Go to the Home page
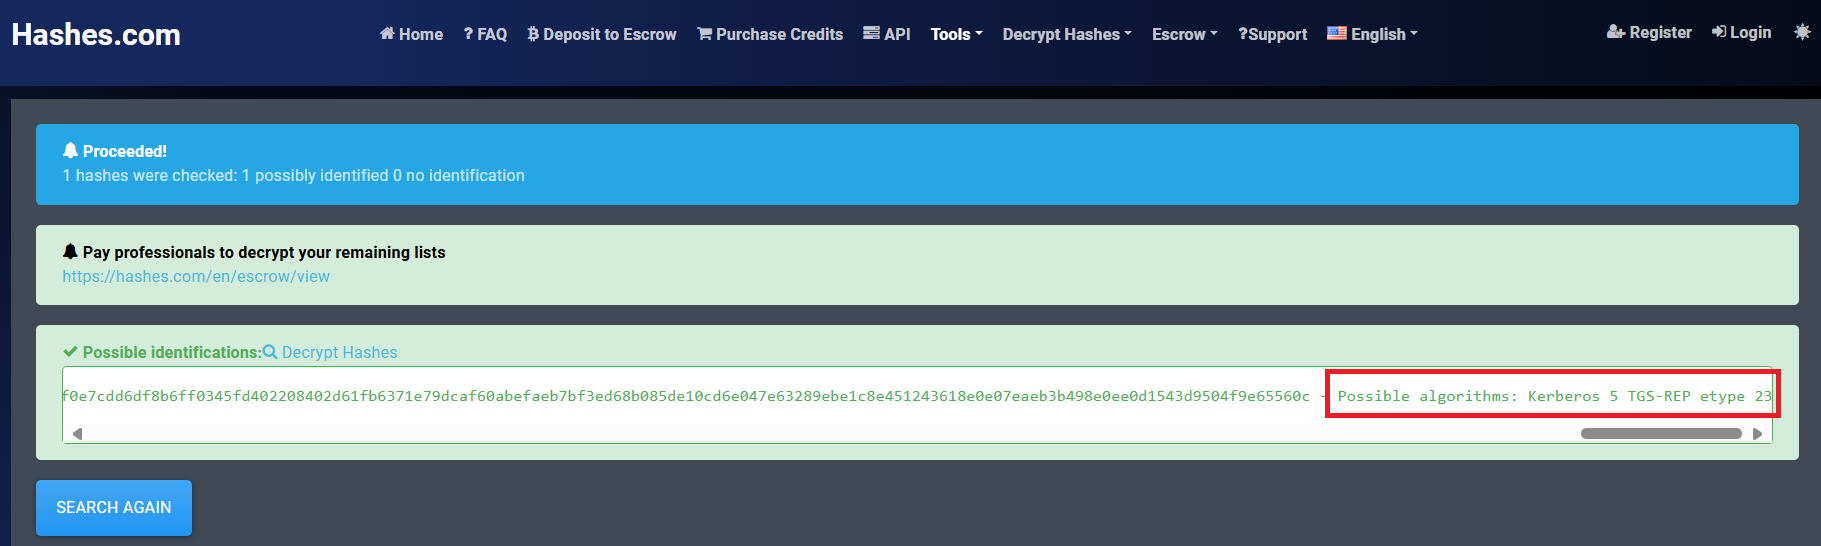Image resolution: width=1821 pixels, height=546 pixels. pos(411,34)
